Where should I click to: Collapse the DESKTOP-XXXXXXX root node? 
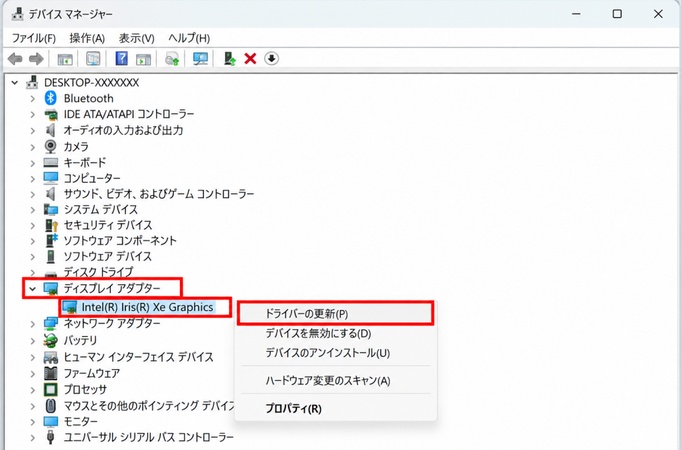point(15,83)
